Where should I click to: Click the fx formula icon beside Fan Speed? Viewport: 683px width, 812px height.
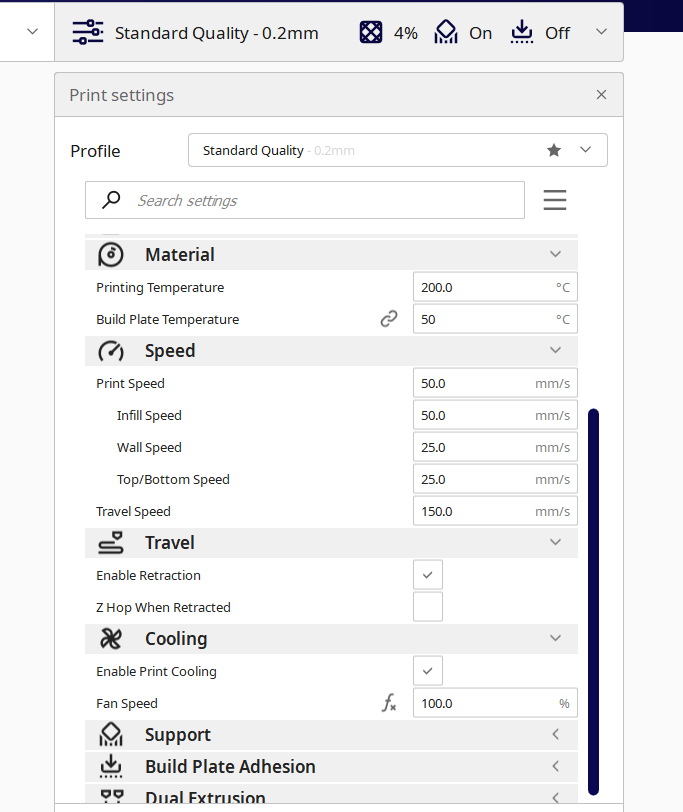389,703
